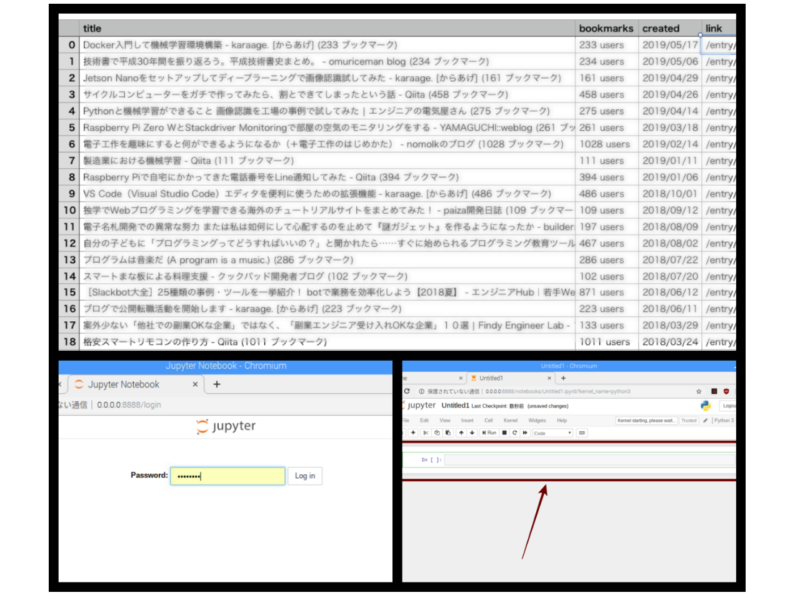Click inside the Password input field
Image resolution: width=800 pixels, height=600 pixels.
228,476
